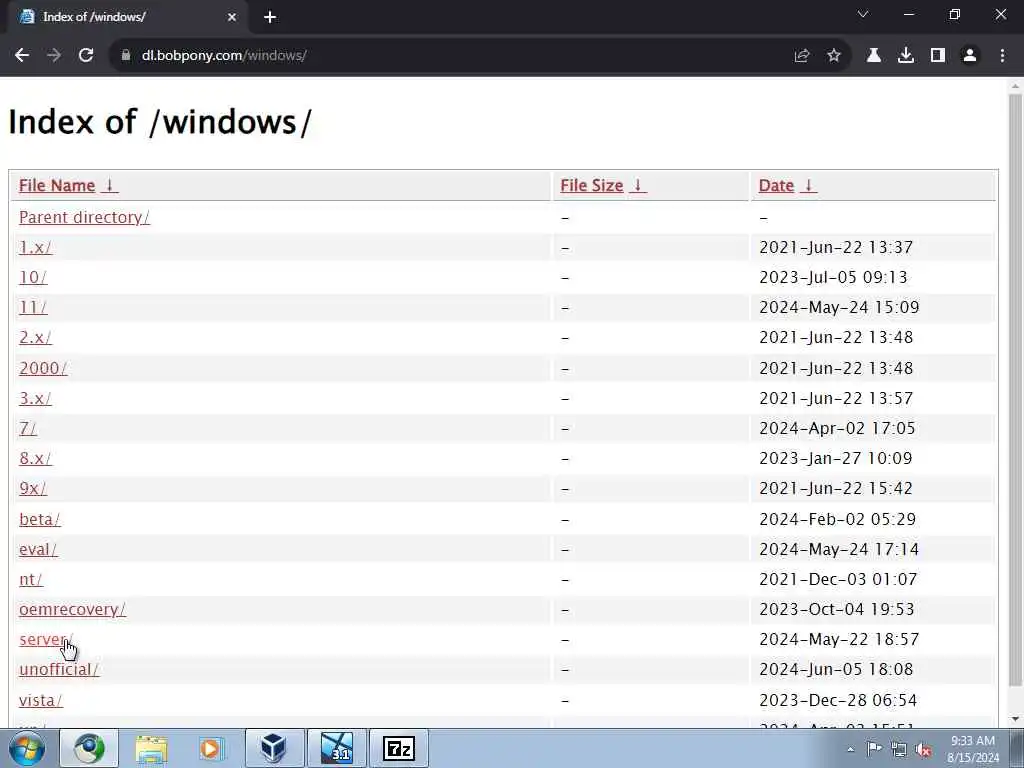Open the 2.x/ folder
Image resolution: width=1024 pixels, height=768 pixels.
click(35, 338)
